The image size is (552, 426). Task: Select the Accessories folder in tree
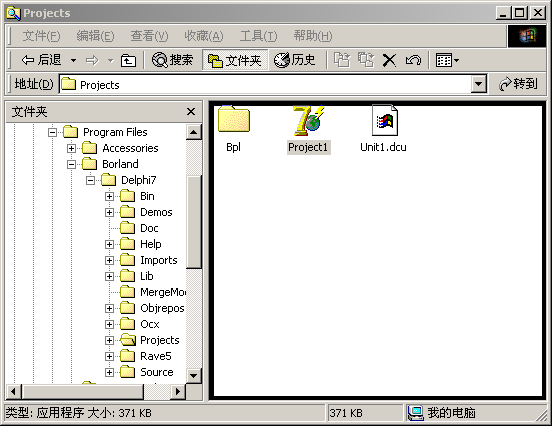pyautogui.click(x=130, y=148)
